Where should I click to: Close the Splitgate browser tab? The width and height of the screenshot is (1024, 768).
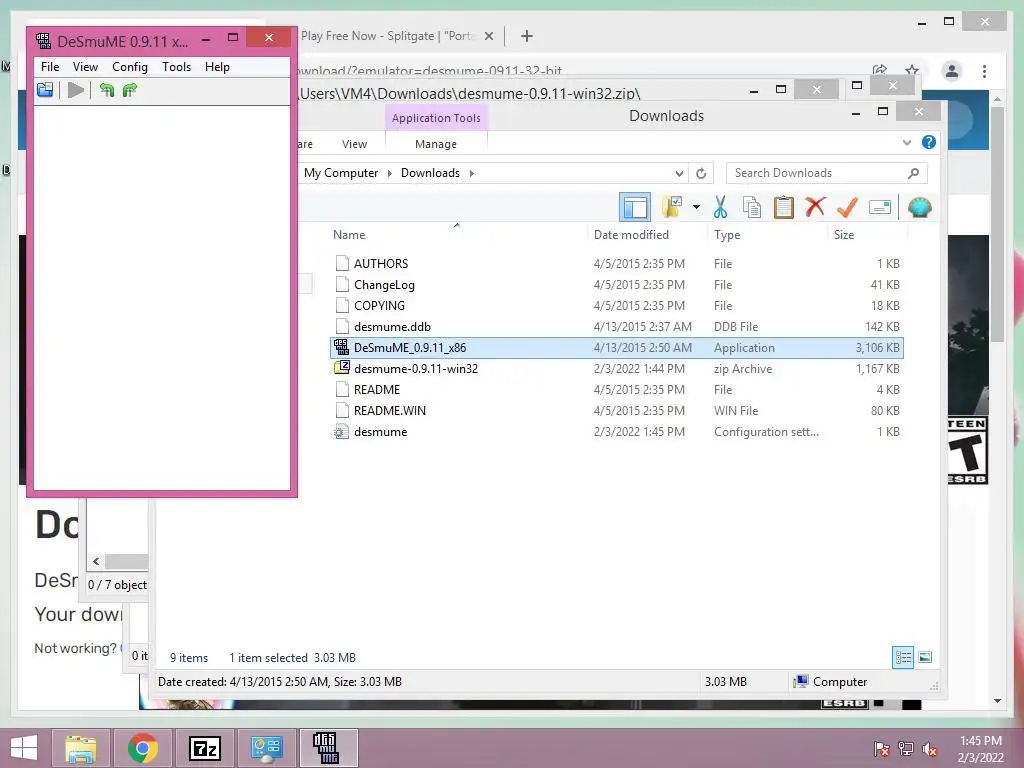pos(488,36)
